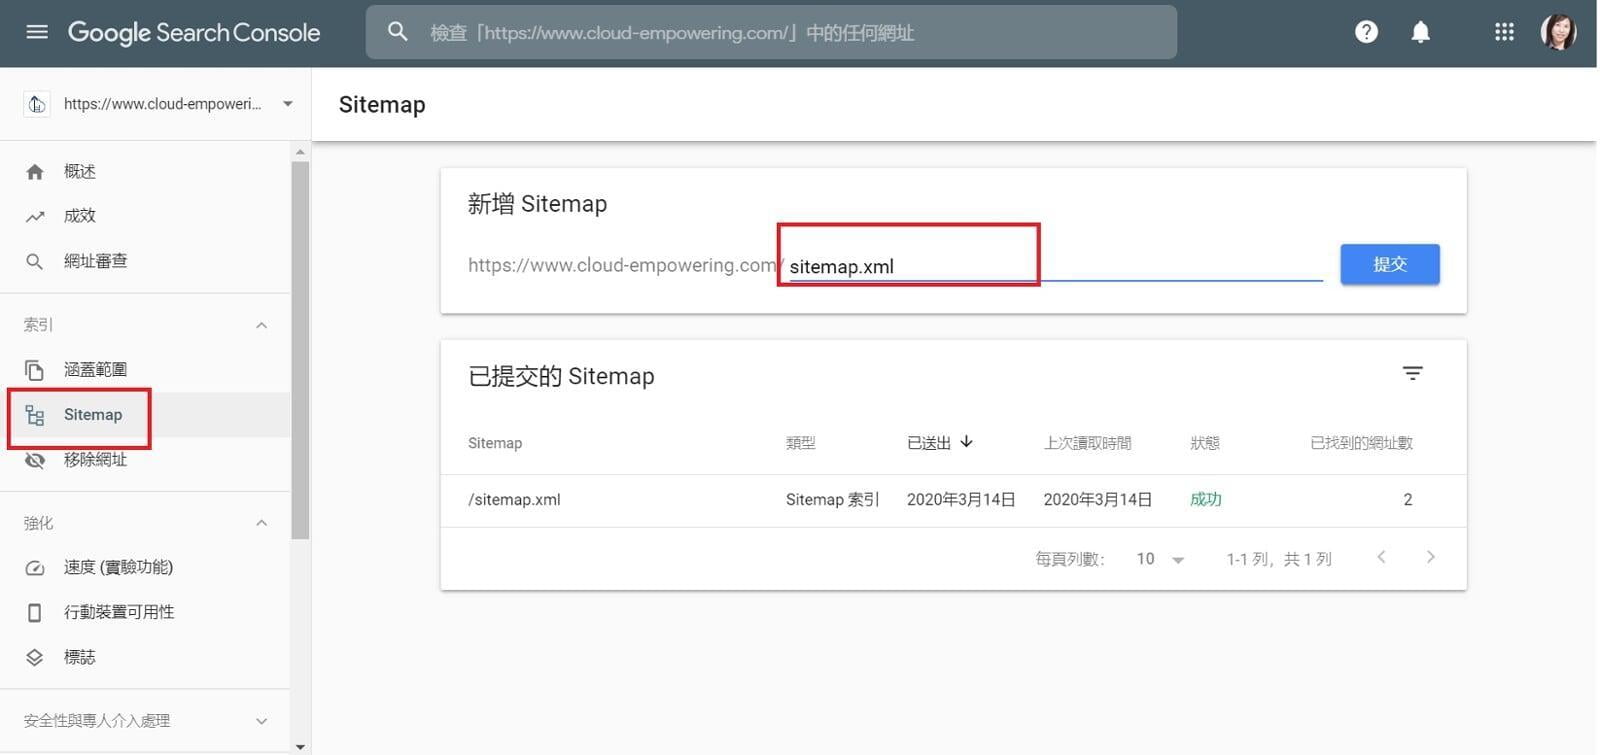The width and height of the screenshot is (1600, 755).
Task: Go to previous page of sitemap list
Action: pyautogui.click(x=1381, y=557)
